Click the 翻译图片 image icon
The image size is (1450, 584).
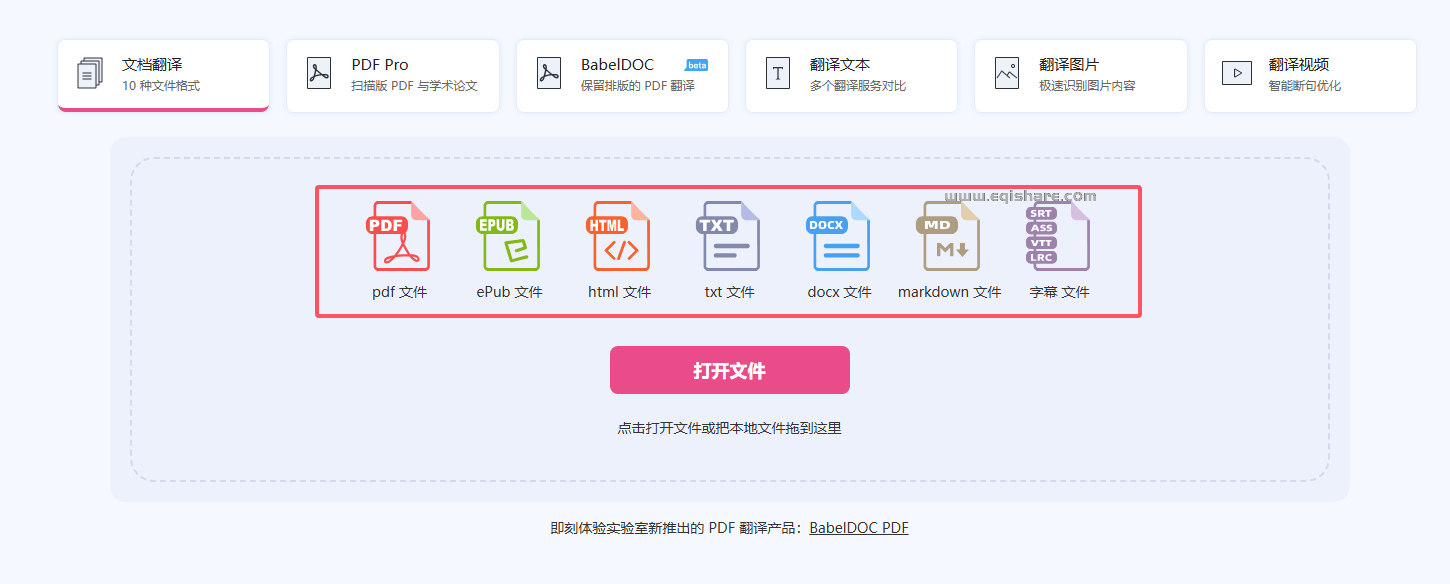tap(1006, 73)
